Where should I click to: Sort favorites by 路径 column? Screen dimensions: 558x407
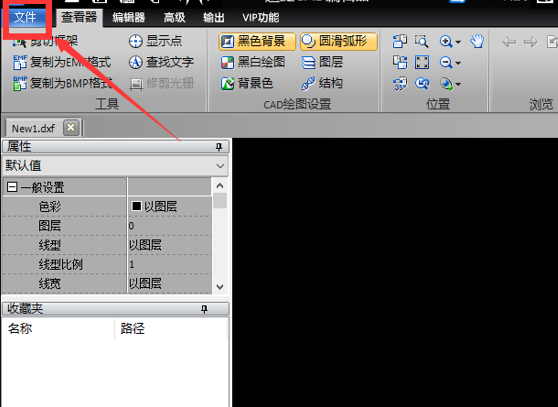(171, 328)
